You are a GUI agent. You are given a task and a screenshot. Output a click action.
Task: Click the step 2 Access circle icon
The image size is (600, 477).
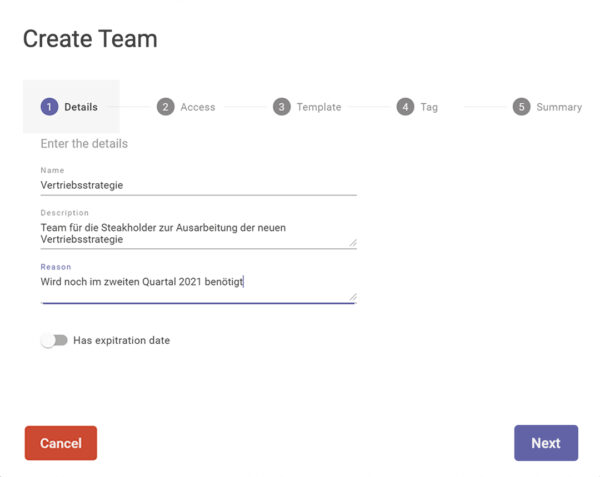[166, 107]
